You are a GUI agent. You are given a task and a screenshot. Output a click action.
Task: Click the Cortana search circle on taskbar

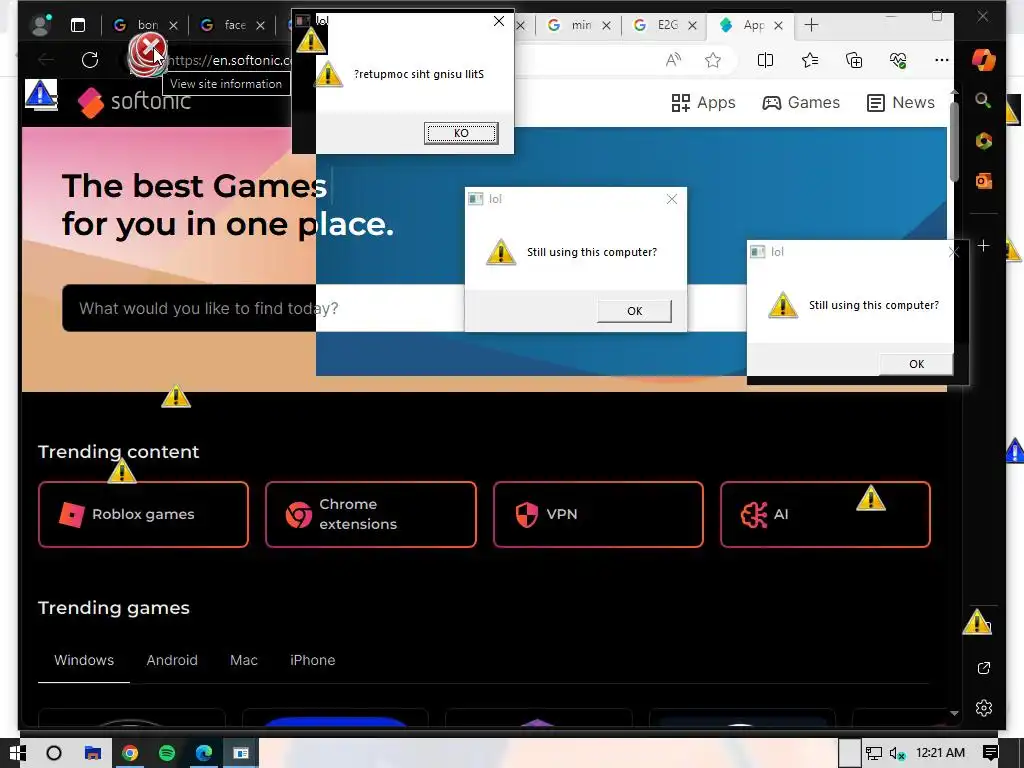54,753
